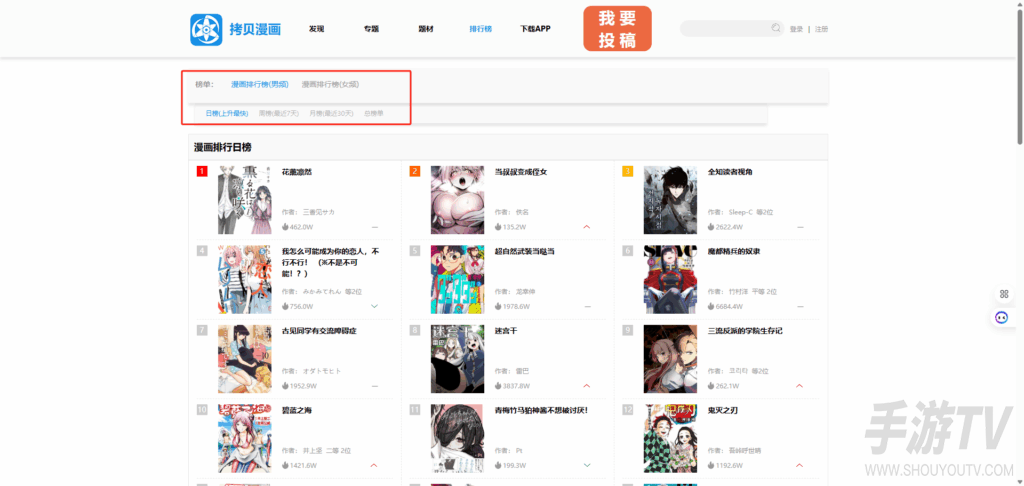Image resolution: width=1024 pixels, height=486 pixels.
Task: Click the orange rank 2 badge
Action: (x=415, y=172)
